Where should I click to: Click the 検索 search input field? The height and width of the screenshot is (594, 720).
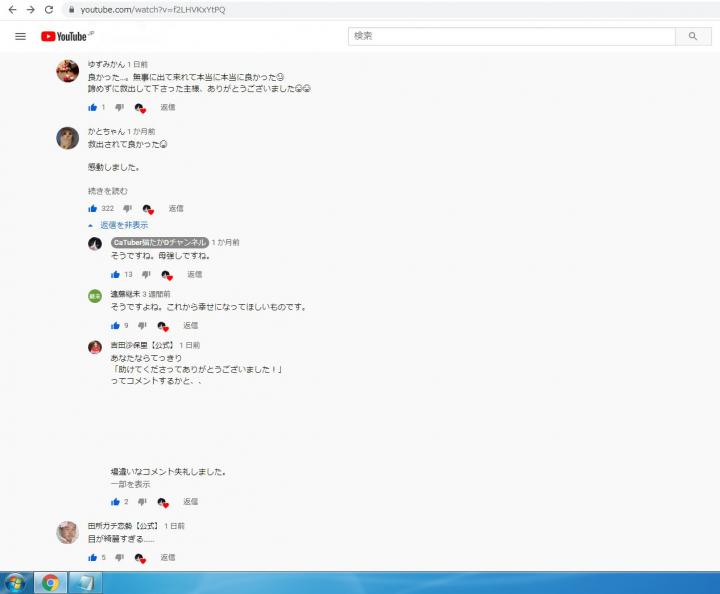tap(512, 36)
